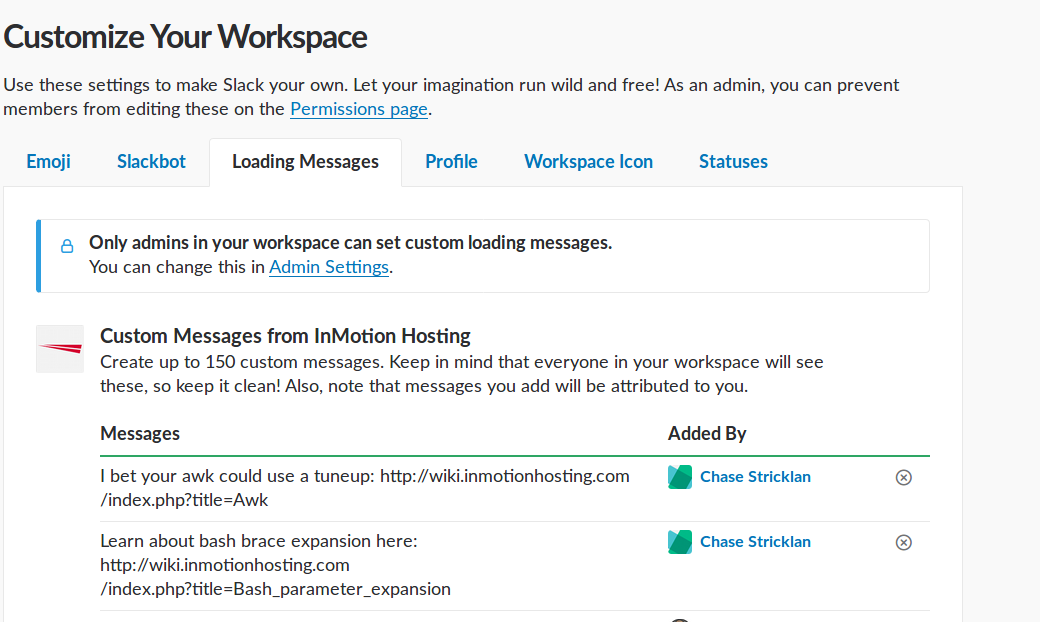The width and height of the screenshot is (1040, 622).
Task: Delete the awk tuneup loading message
Action: 903,478
